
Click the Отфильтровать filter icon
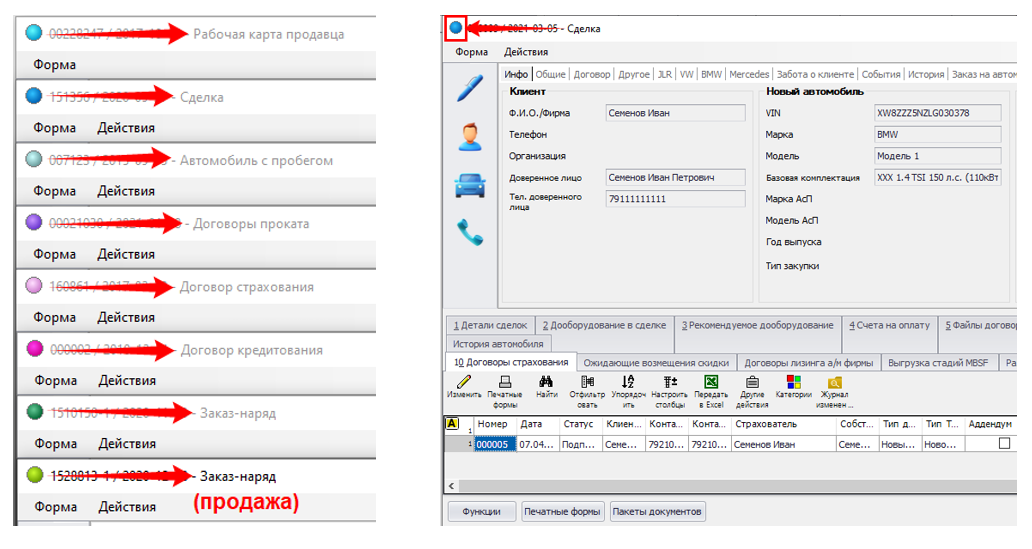click(587, 383)
